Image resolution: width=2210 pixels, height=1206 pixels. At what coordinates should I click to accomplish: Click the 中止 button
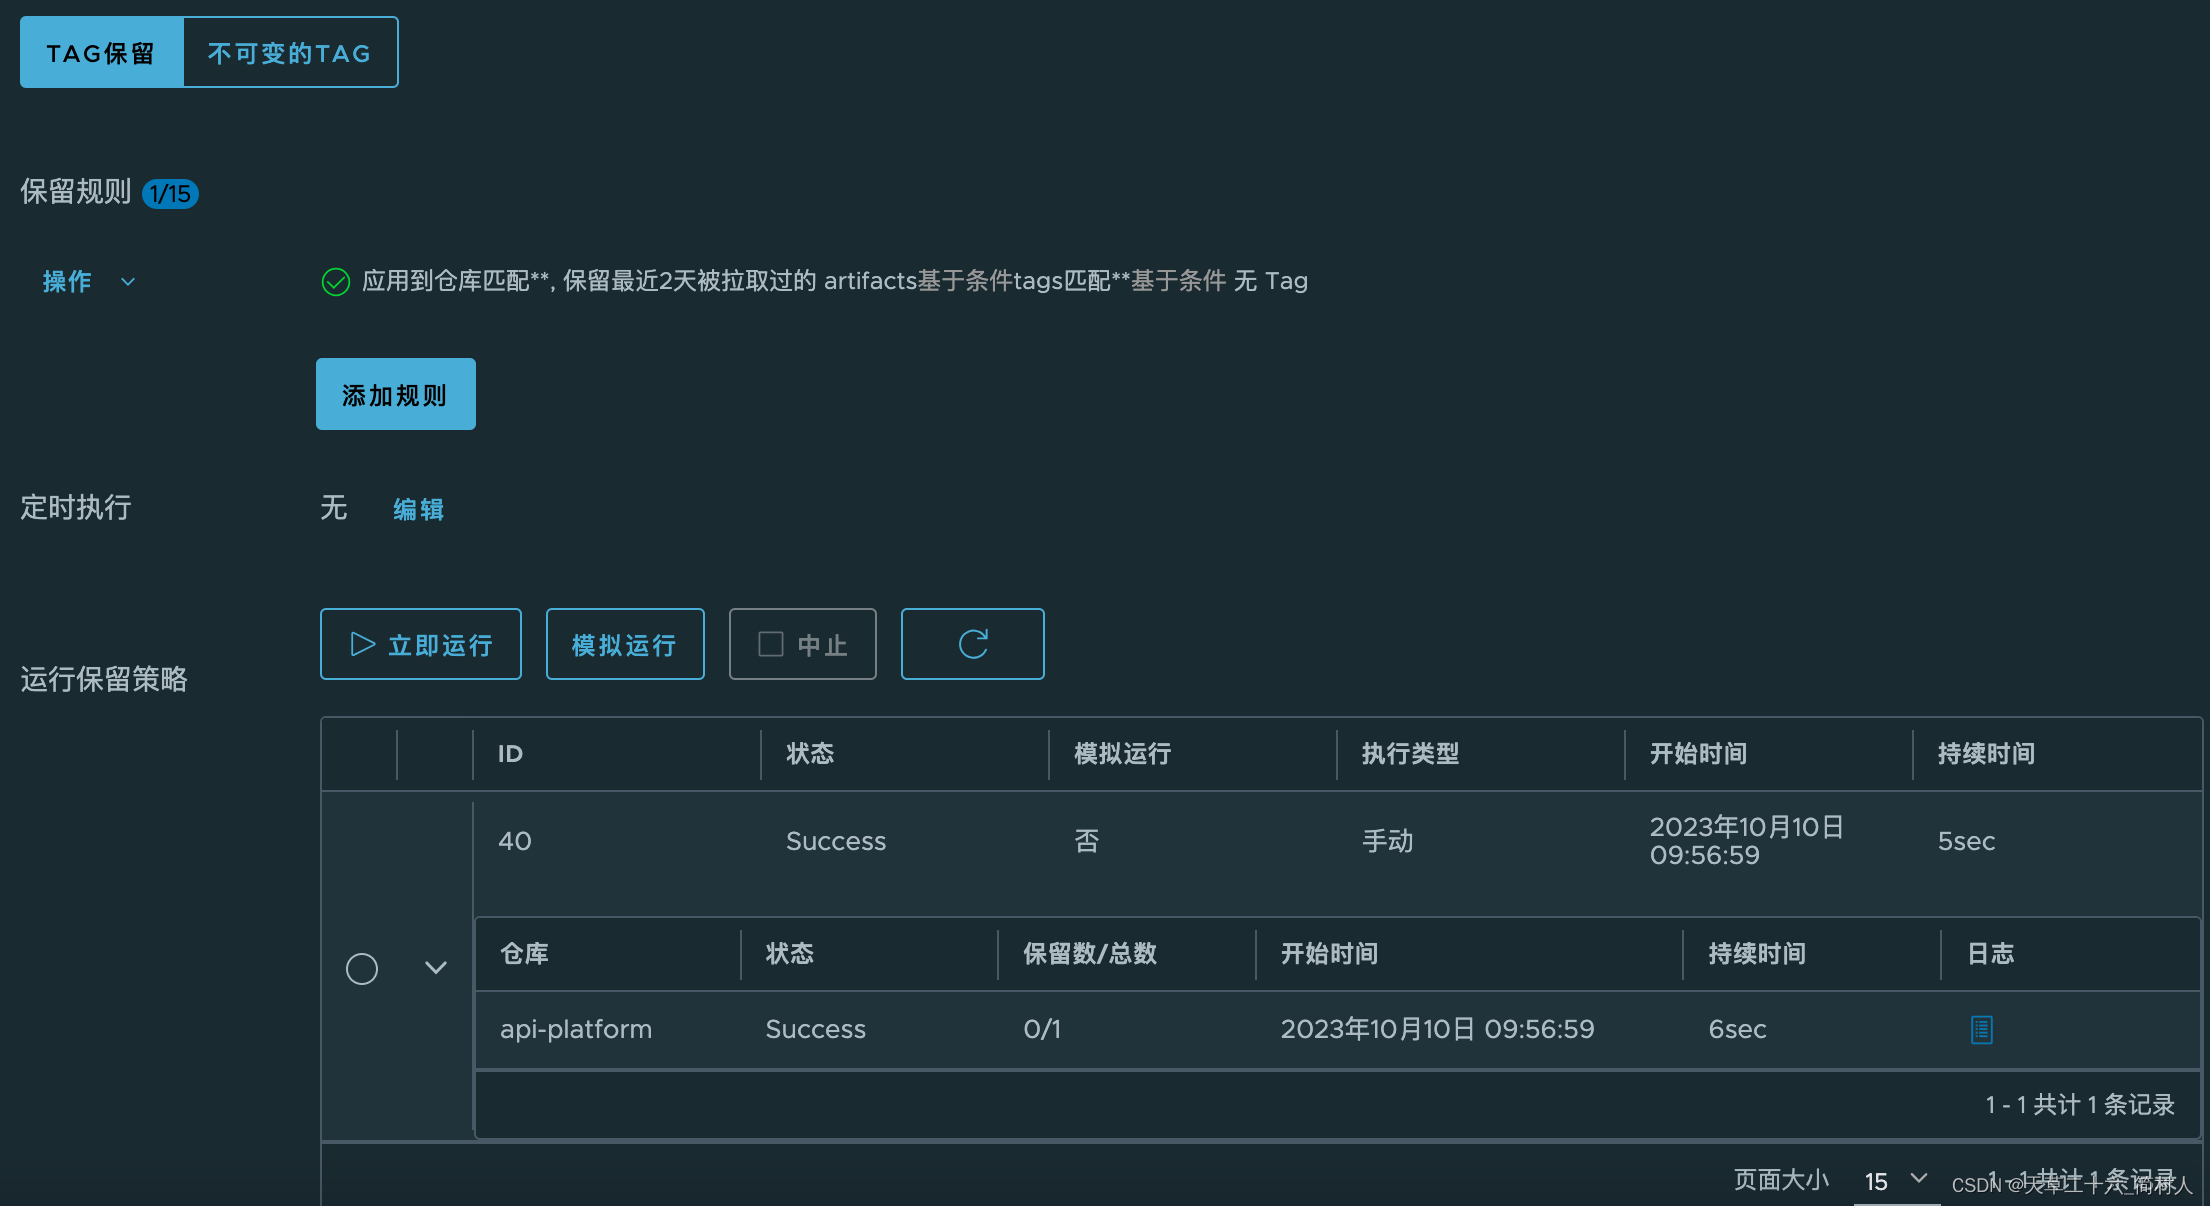pos(803,644)
